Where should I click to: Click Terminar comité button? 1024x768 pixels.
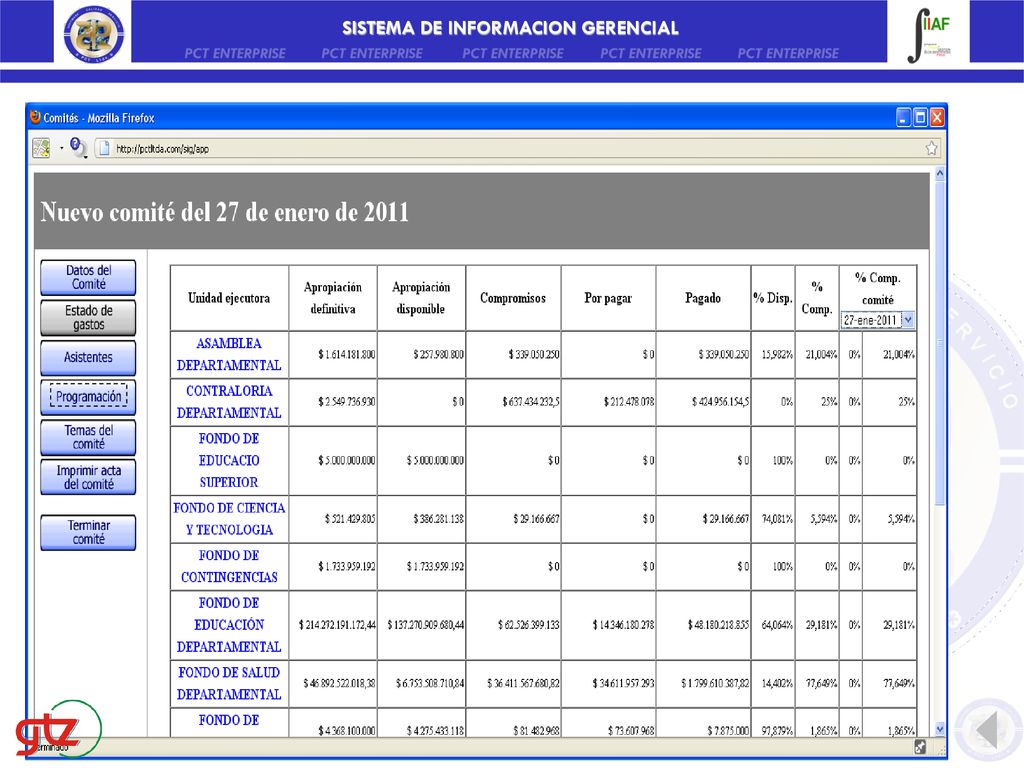pyautogui.click(x=88, y=532)
